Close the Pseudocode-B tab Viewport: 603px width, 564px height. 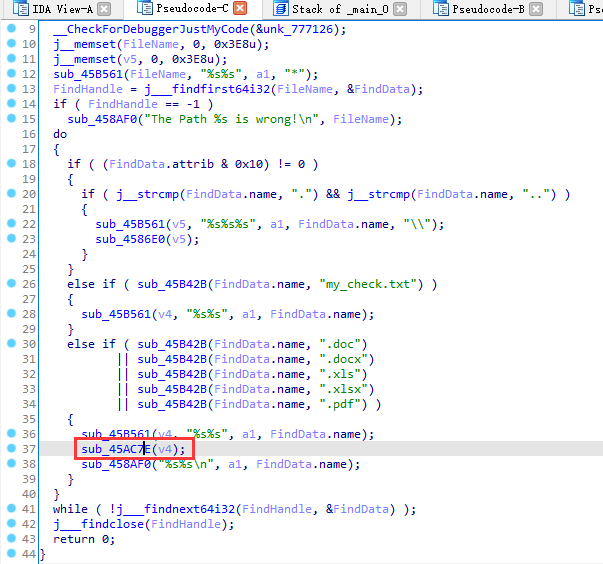pos(536,9)
